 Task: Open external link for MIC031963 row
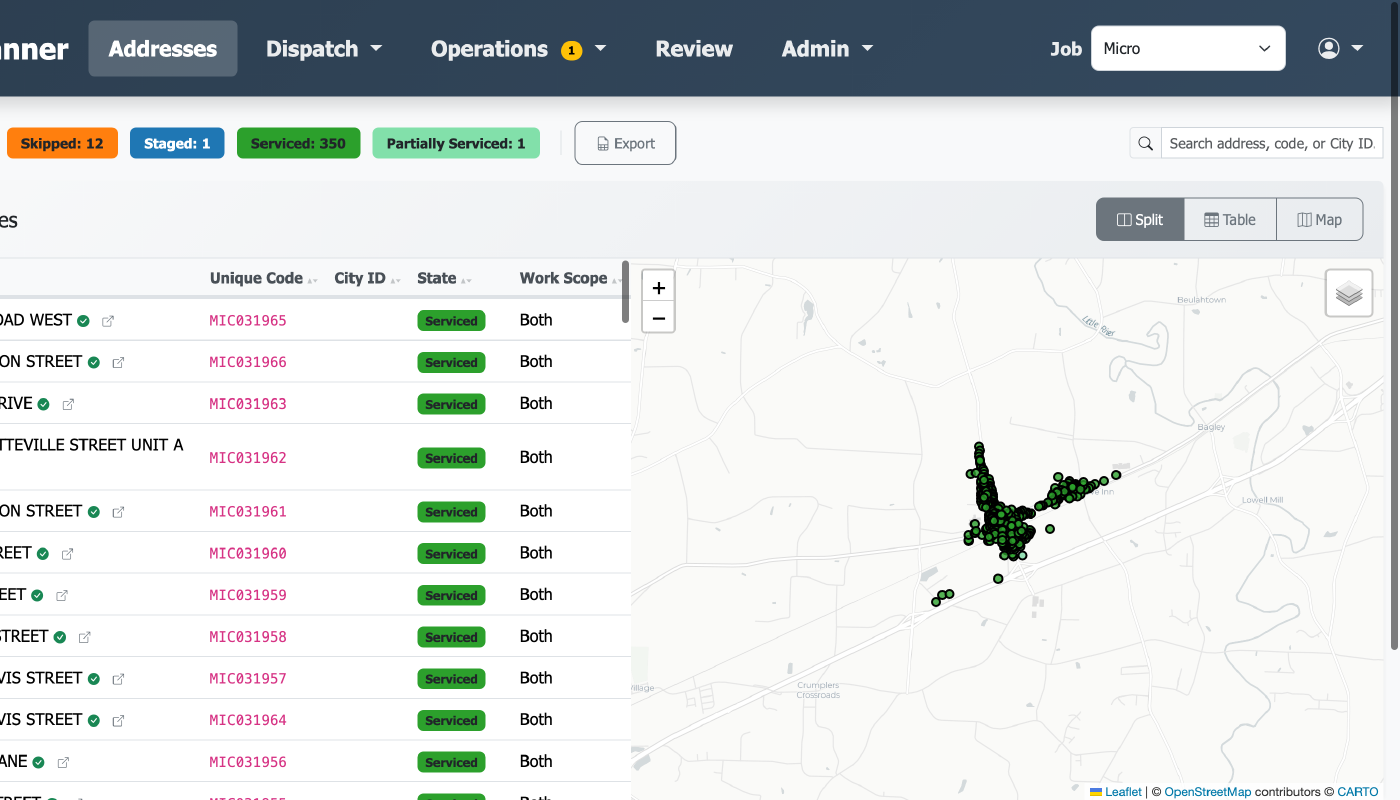coord(68,405)
